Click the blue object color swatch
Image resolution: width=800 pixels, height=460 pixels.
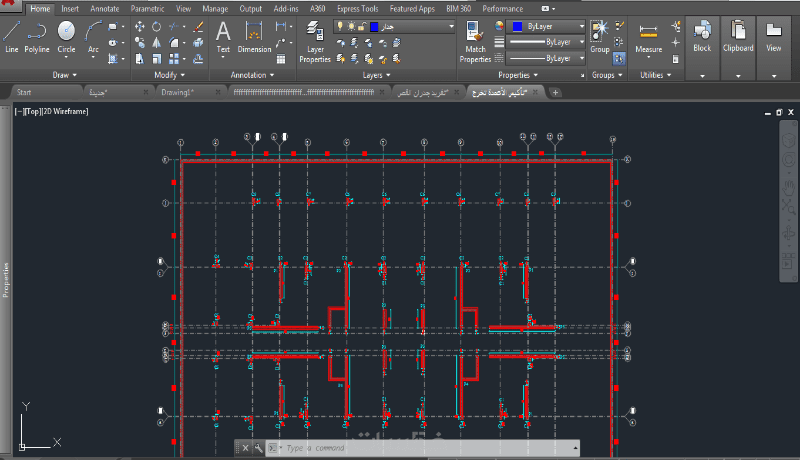pos(517,26)
